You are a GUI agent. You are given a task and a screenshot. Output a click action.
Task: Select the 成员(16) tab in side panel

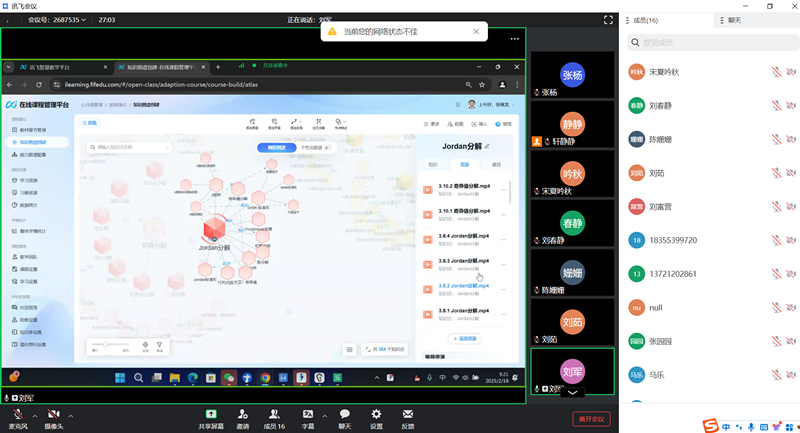[644, 20]
